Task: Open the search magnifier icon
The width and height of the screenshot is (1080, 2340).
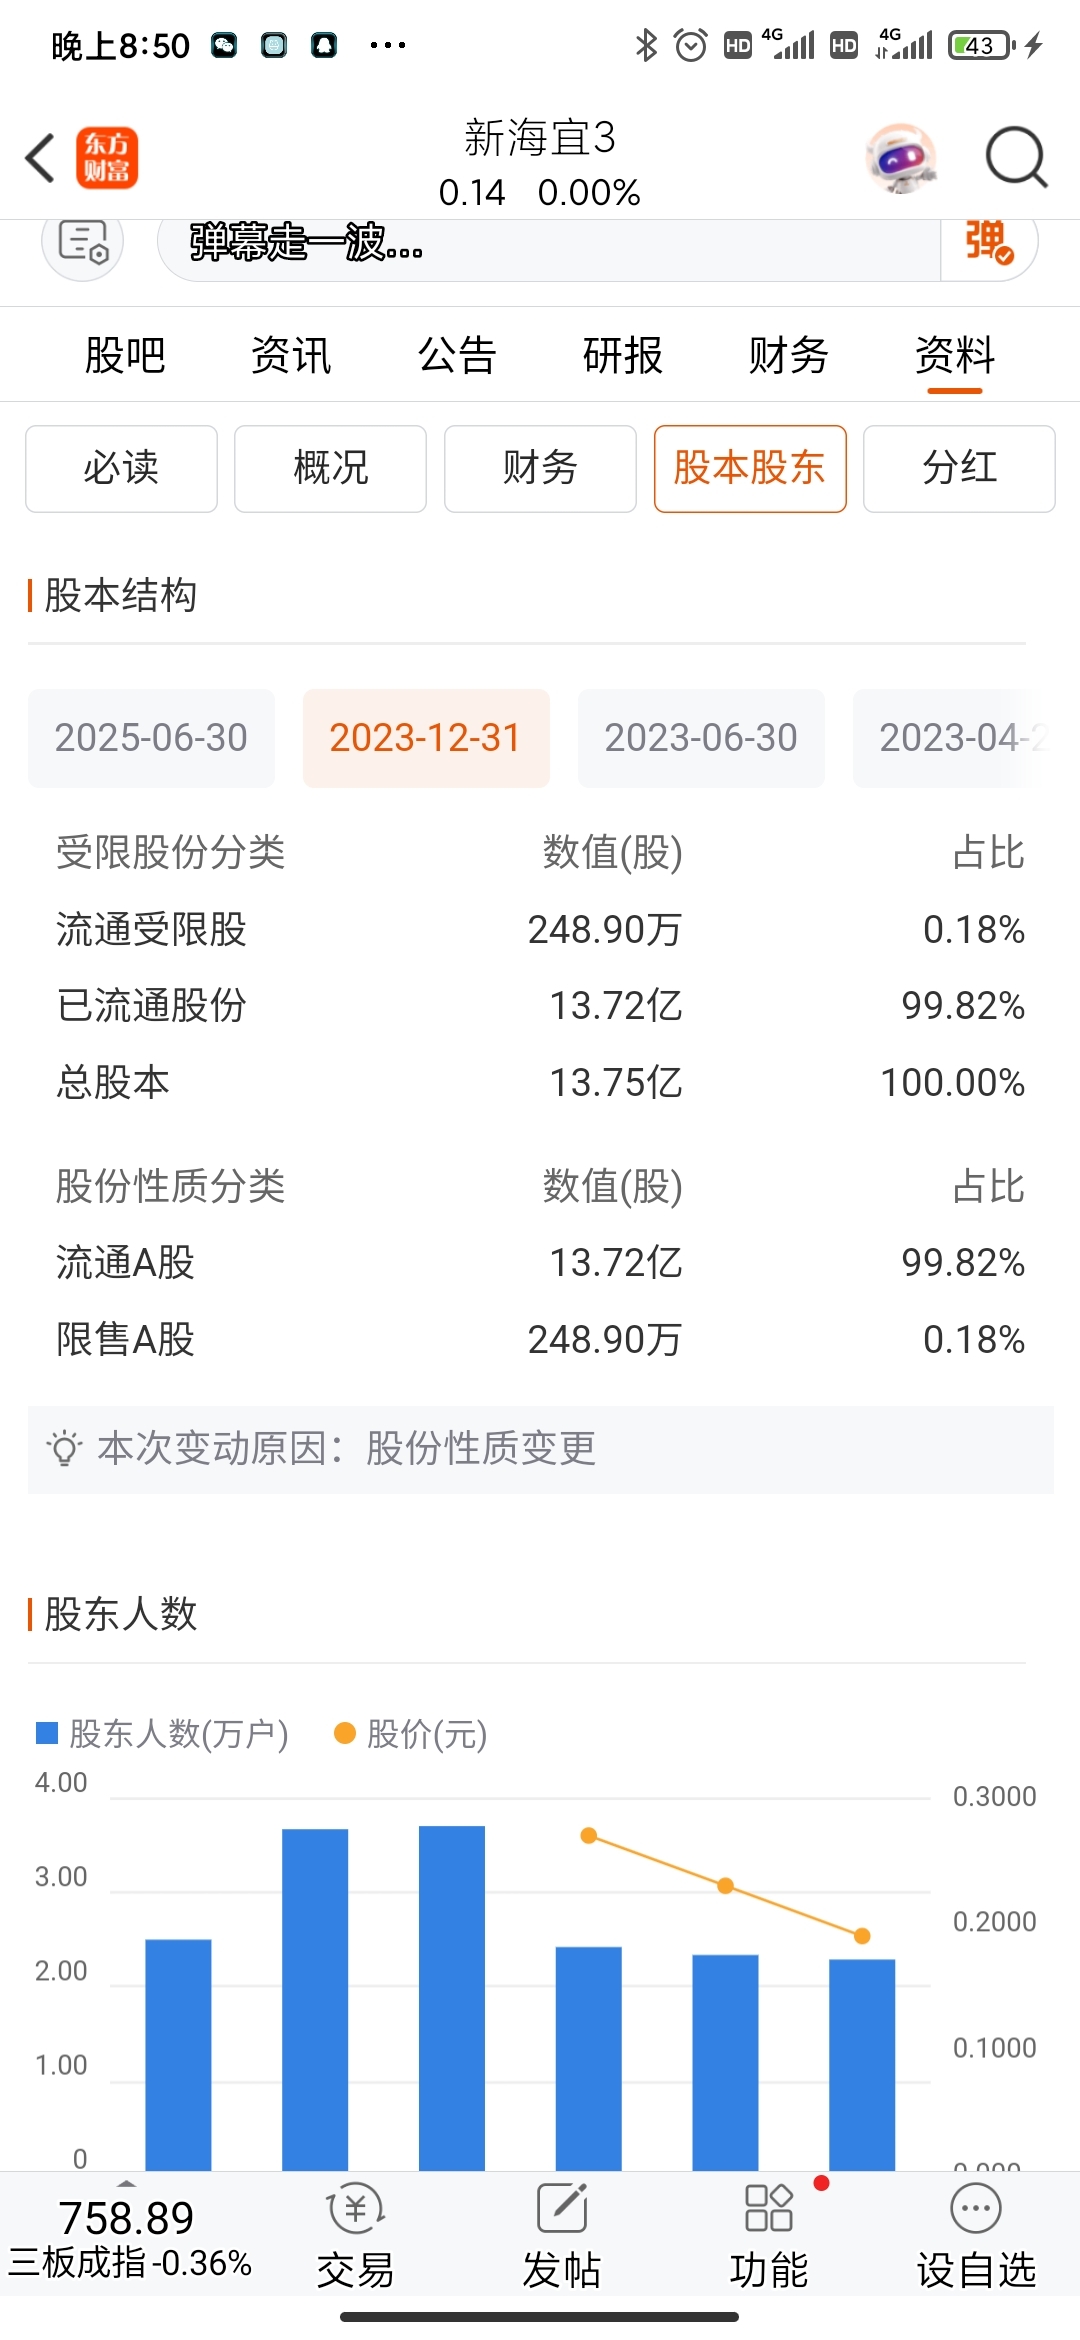Action: (x=1015, y=157)
